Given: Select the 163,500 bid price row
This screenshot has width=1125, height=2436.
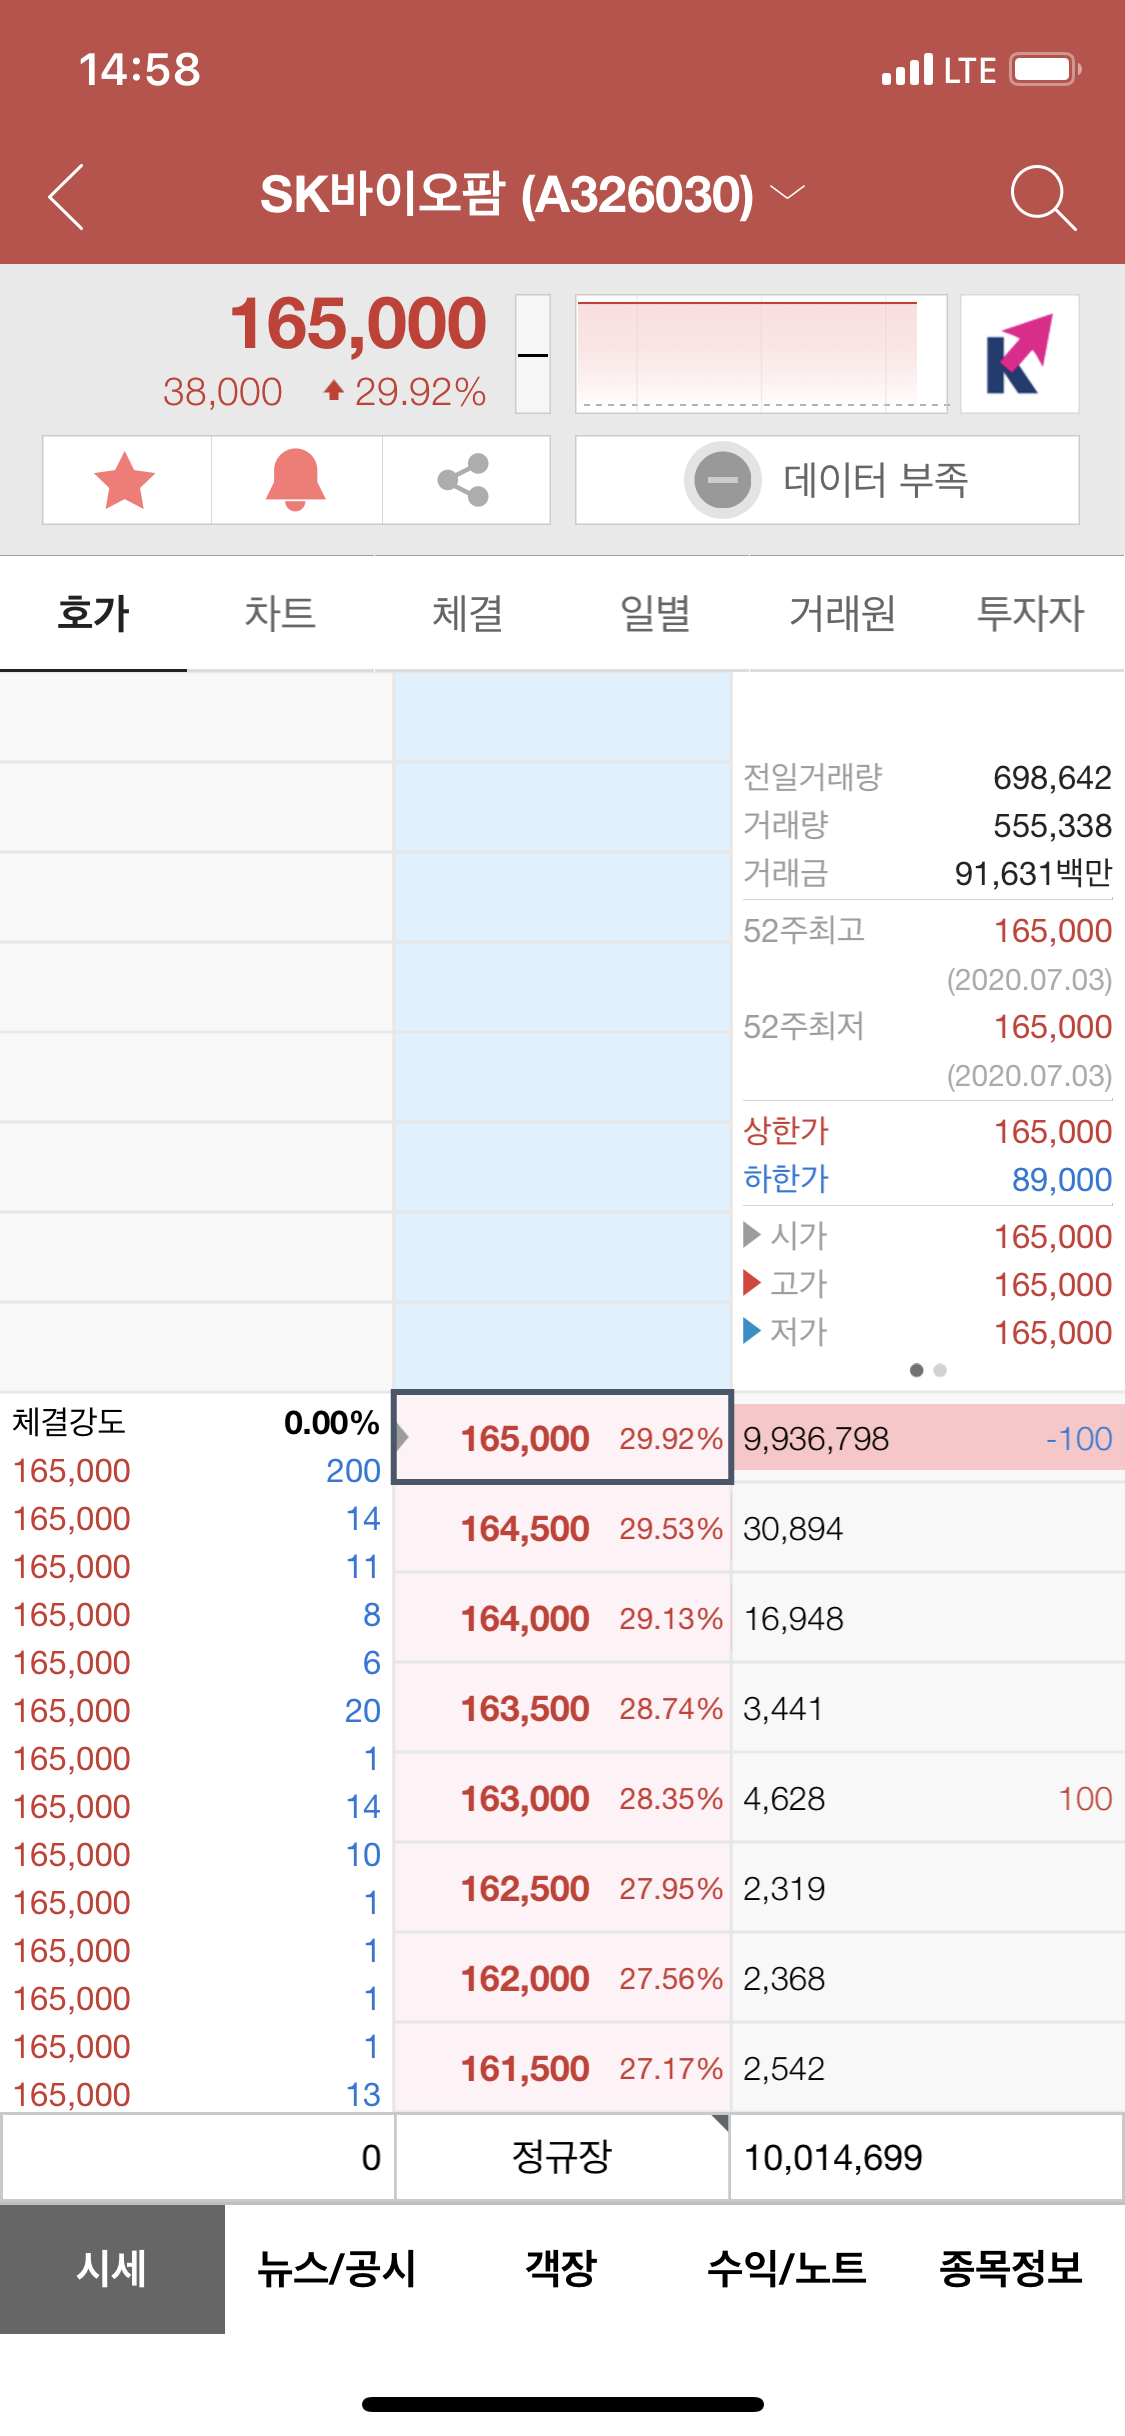Looking at the screenshot, I should [563, 1708].
